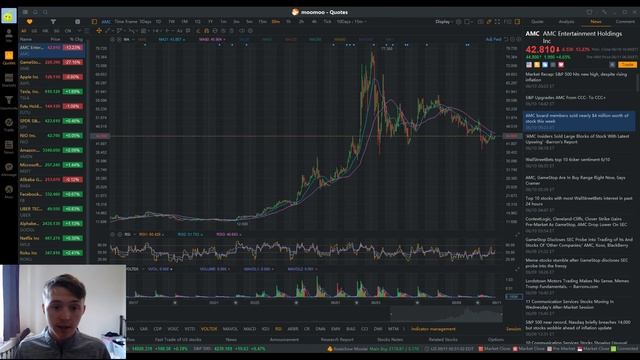Image resolution: width=640 pixels, height=360 pixels.
Task: Click the orange chart layout icon left of AMC
Action: 94,22
